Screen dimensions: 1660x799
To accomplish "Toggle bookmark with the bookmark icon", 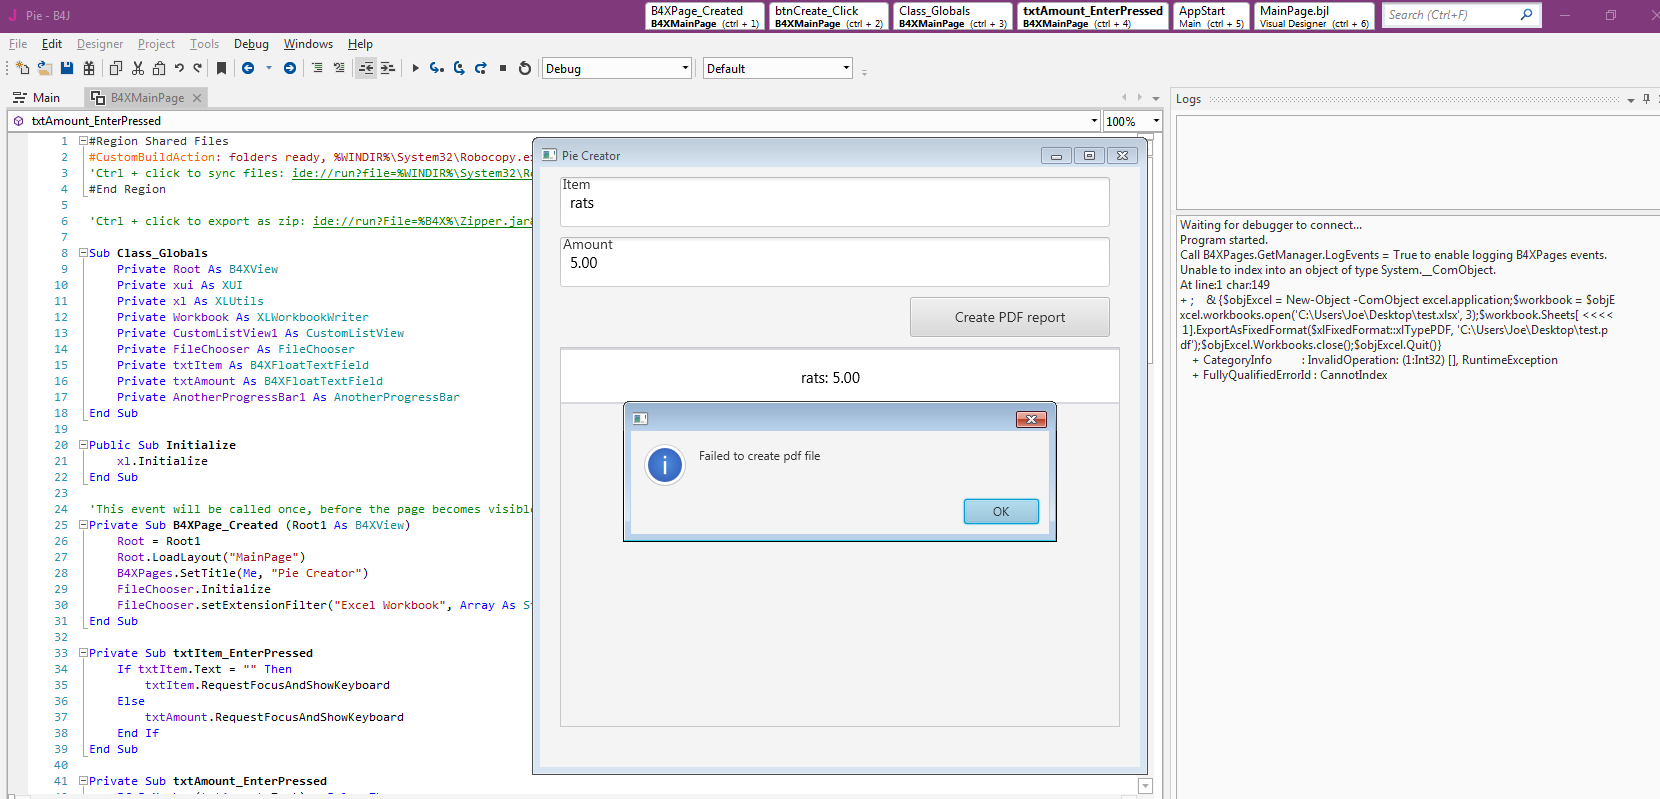I will tap(221, 68).
